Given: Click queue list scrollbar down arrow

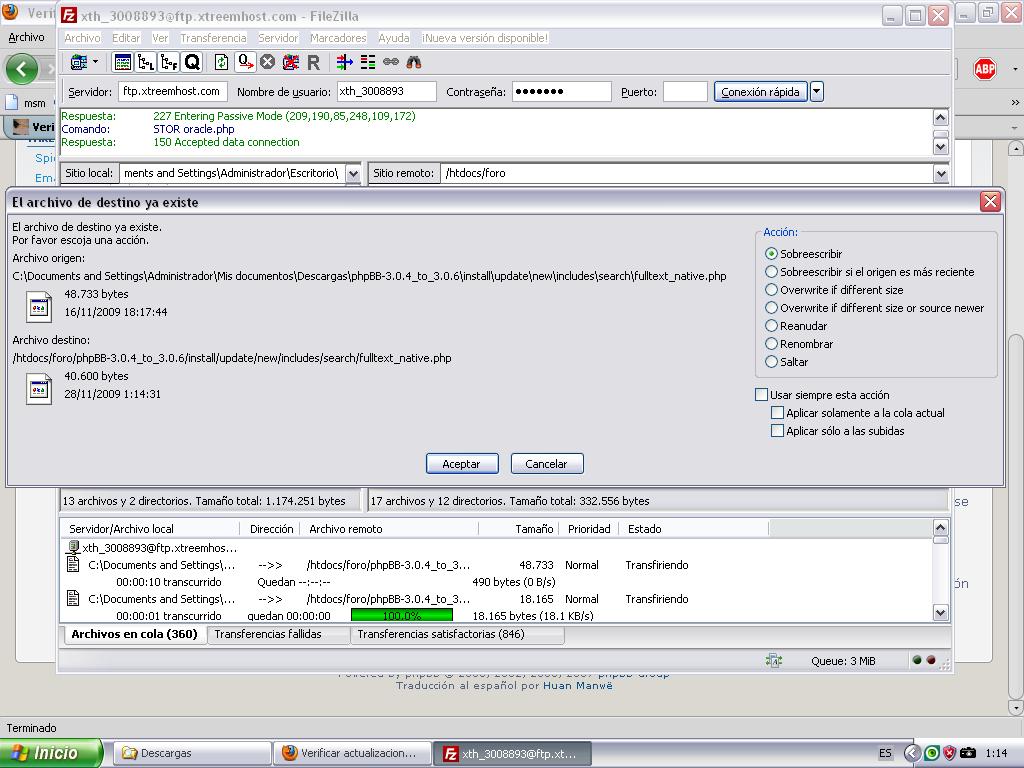Looking at the screenshot, I should (940, 613).
